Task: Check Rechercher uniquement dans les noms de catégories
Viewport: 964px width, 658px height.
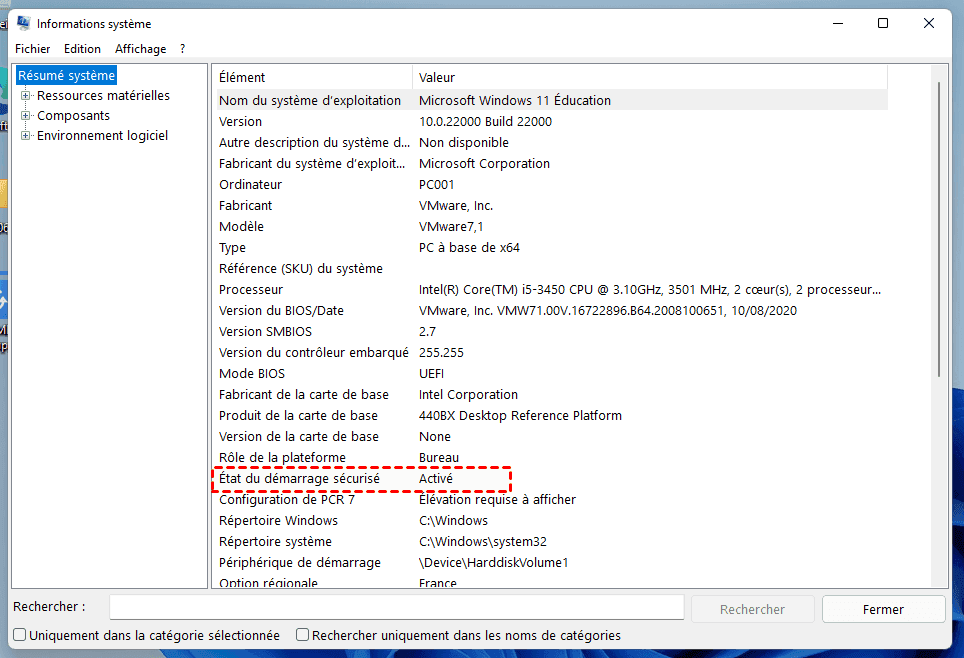Action: coord(302,635)
